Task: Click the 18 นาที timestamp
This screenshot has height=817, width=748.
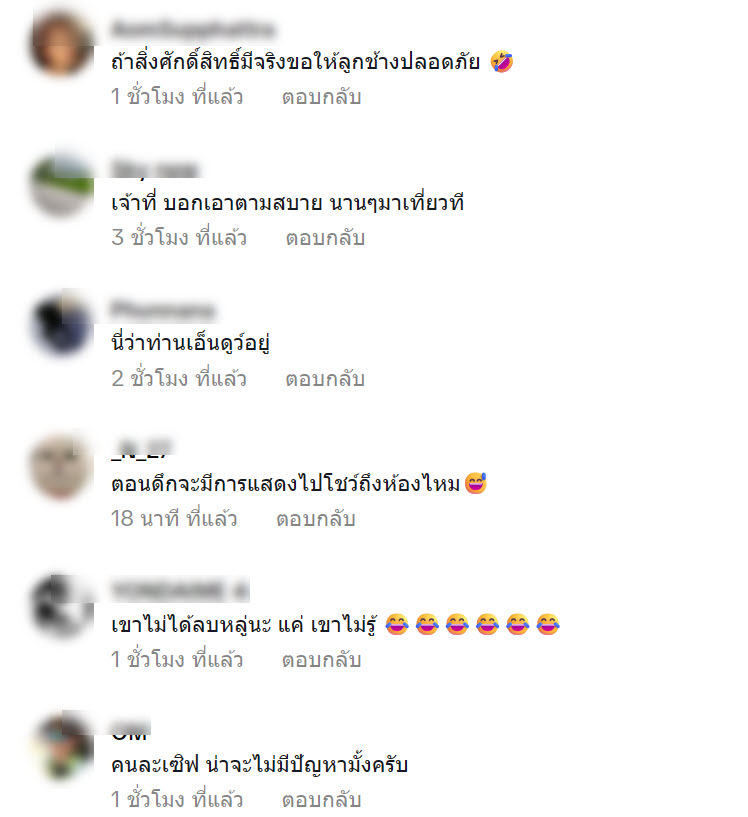Action: [x=174, y=519]
